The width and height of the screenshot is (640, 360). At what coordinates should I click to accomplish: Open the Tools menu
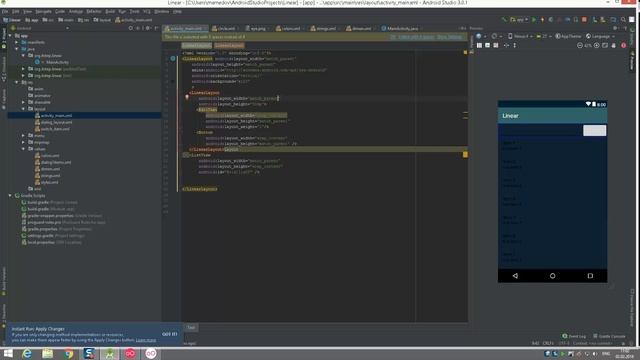[134, 11]
